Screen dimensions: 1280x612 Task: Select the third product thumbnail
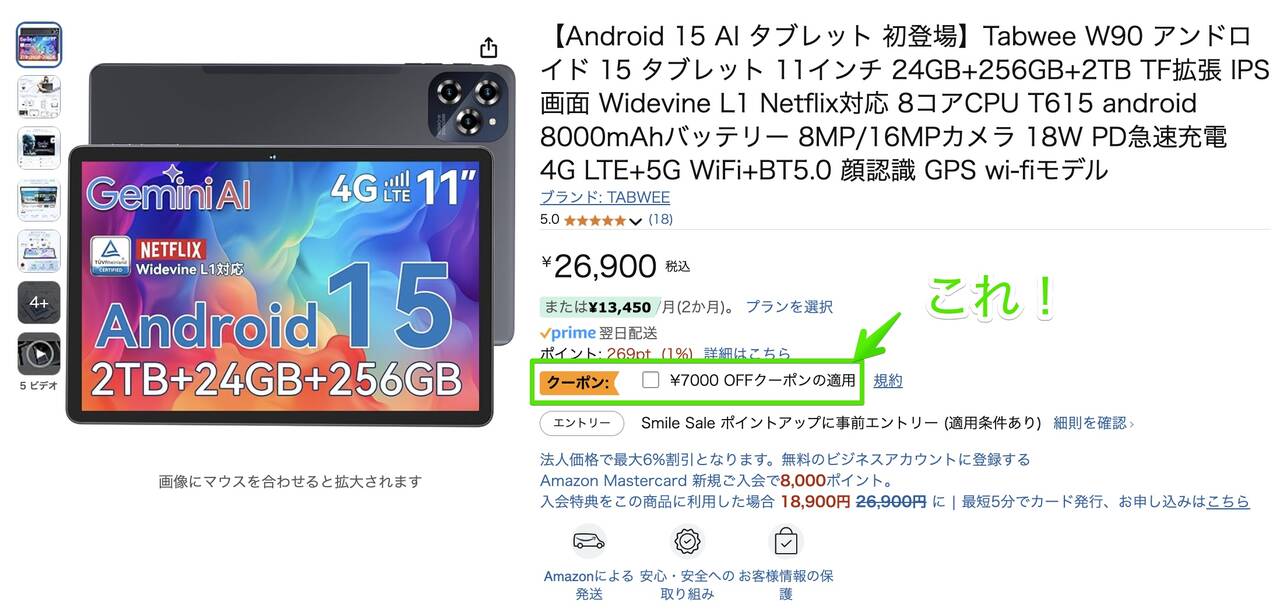tap(39, 148)
